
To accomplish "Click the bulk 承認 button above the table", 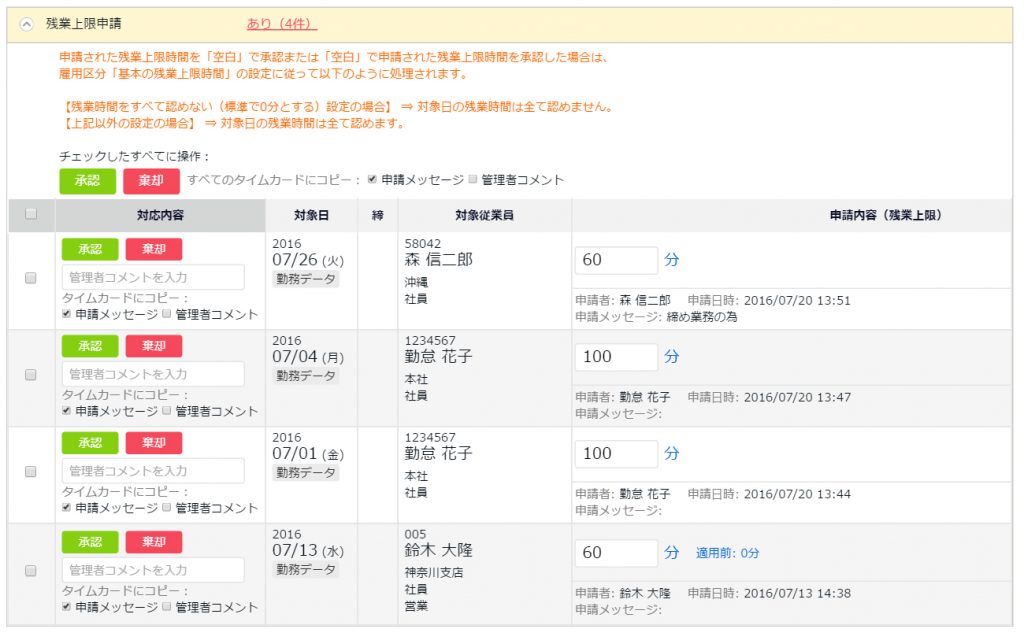I will (87, 181).
